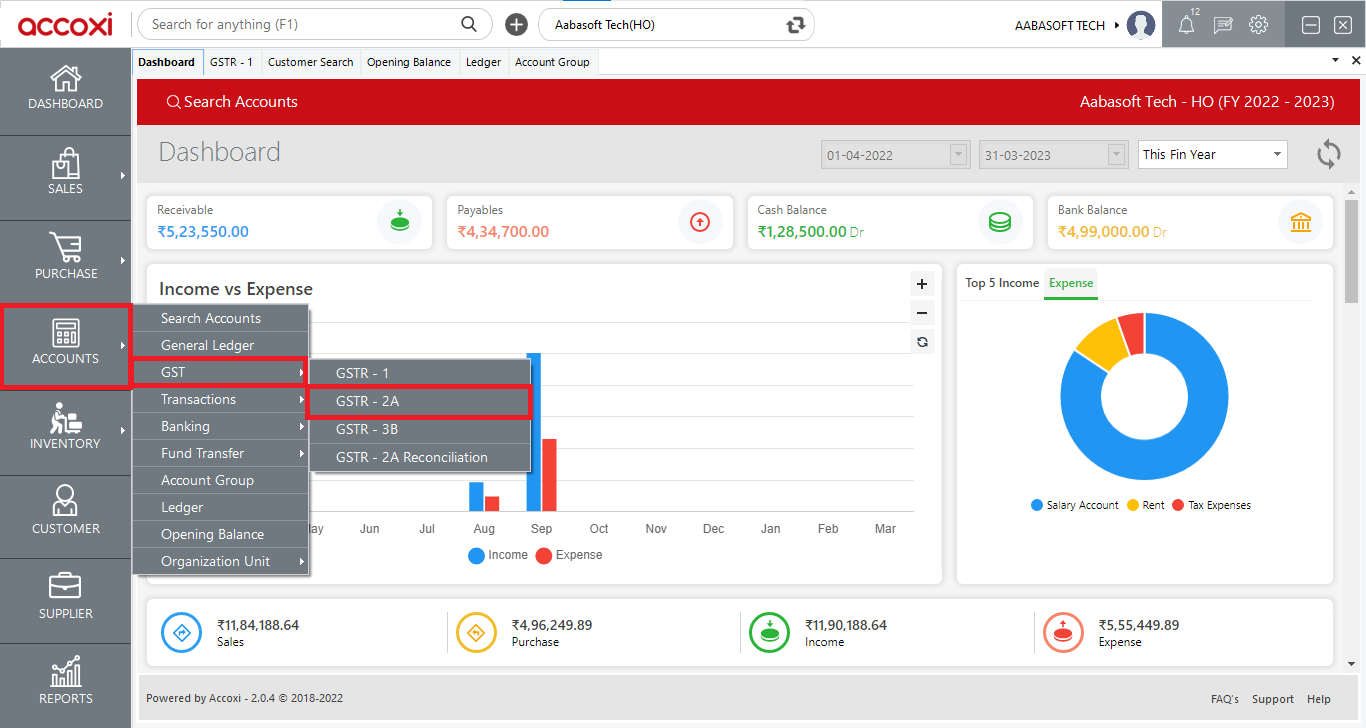Viewport: 1366px width, 728px height.
Task: Click the Bank Balance building icon
Action: pos(1301,222)
